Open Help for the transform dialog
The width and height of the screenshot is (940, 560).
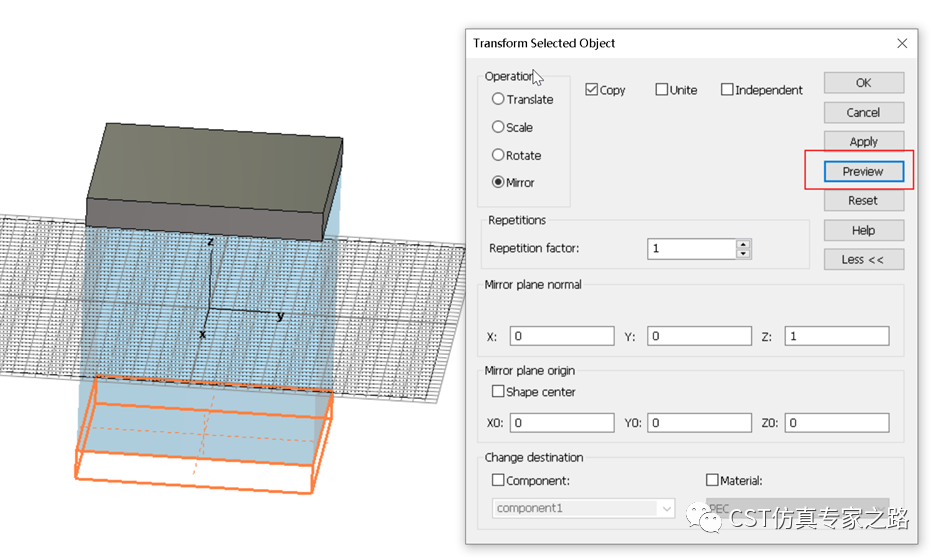(863, 230)
